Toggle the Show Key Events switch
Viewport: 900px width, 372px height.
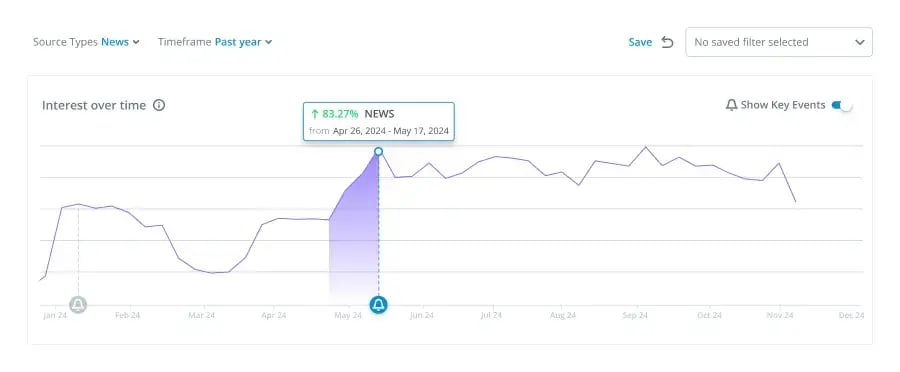tap(841, 105)
